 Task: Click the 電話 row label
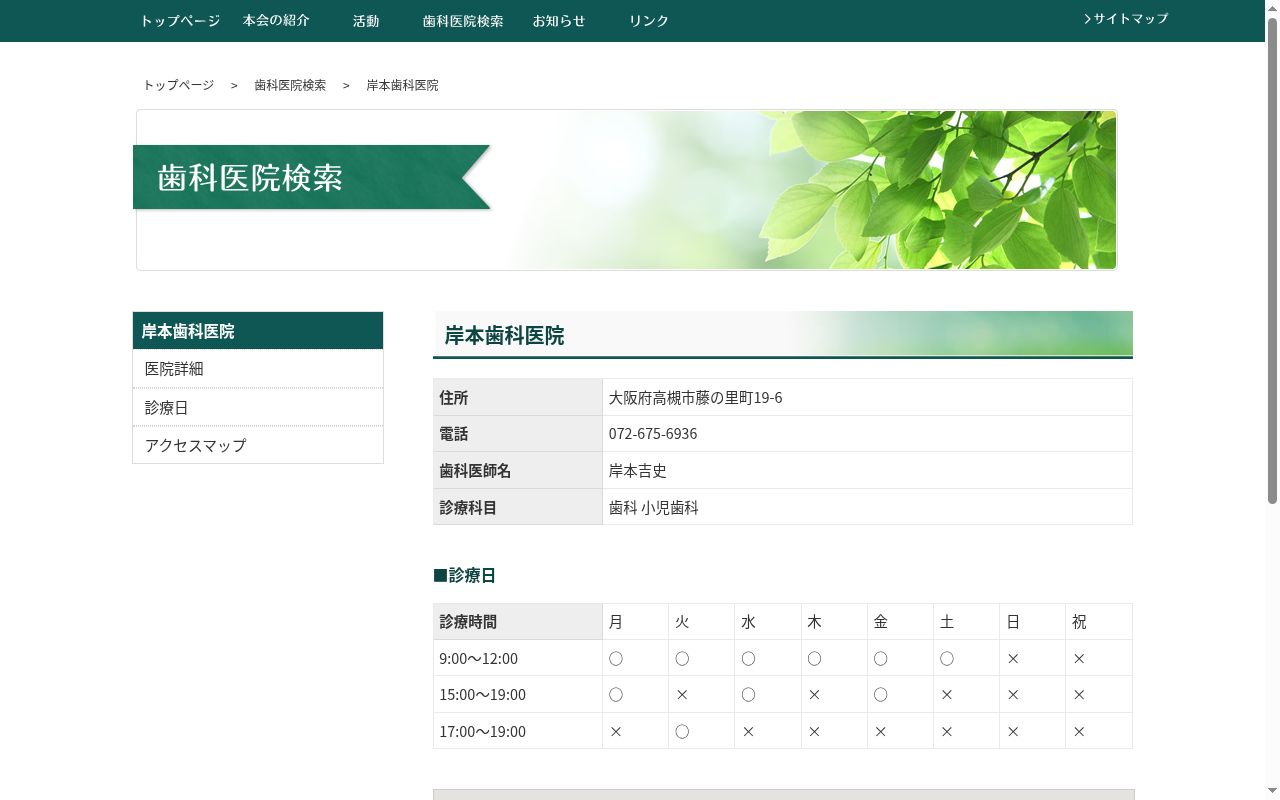click(x=518, y=434)
